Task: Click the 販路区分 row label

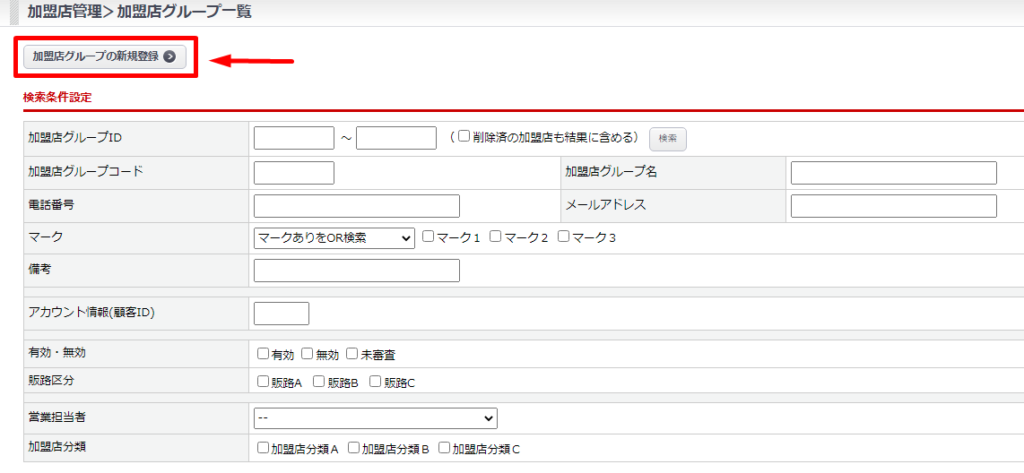Action: 50,380
